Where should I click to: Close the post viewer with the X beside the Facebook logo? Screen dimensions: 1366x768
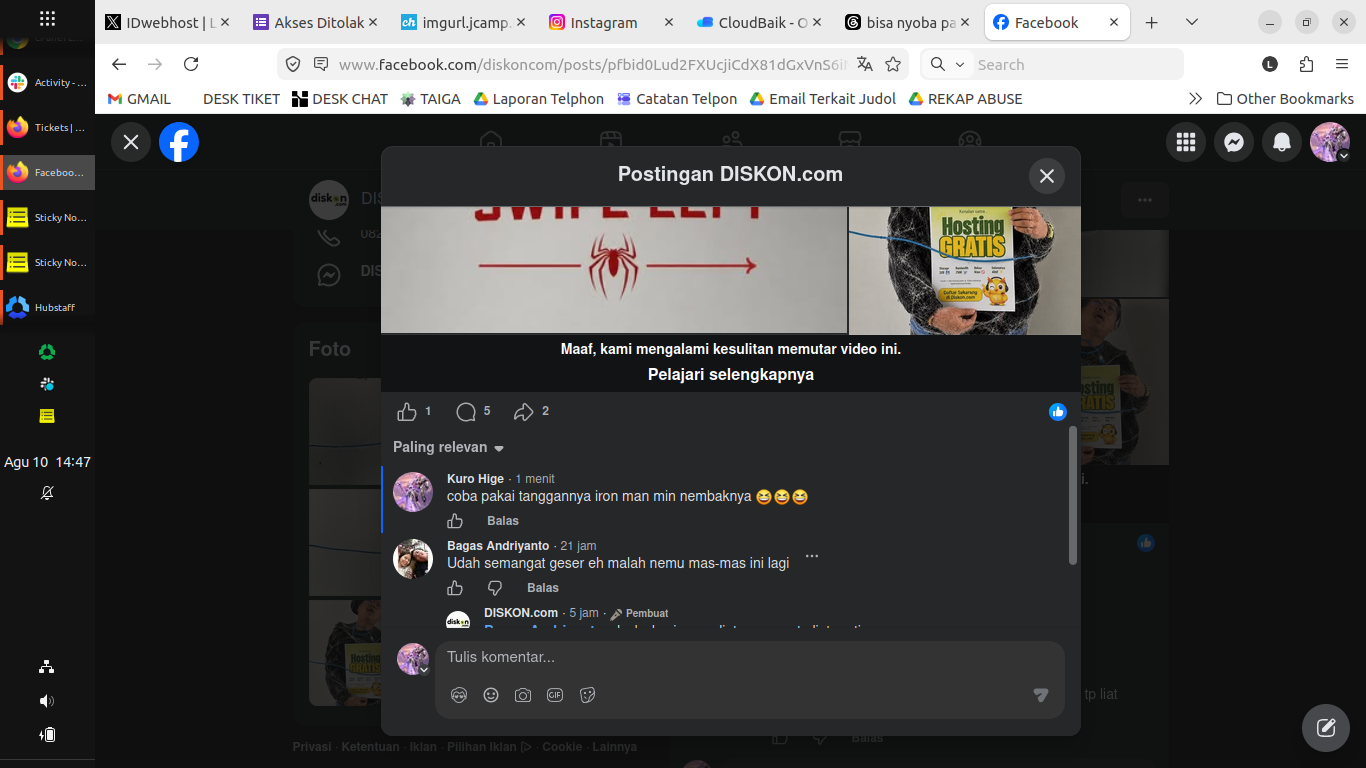click(x=131, y=142)
